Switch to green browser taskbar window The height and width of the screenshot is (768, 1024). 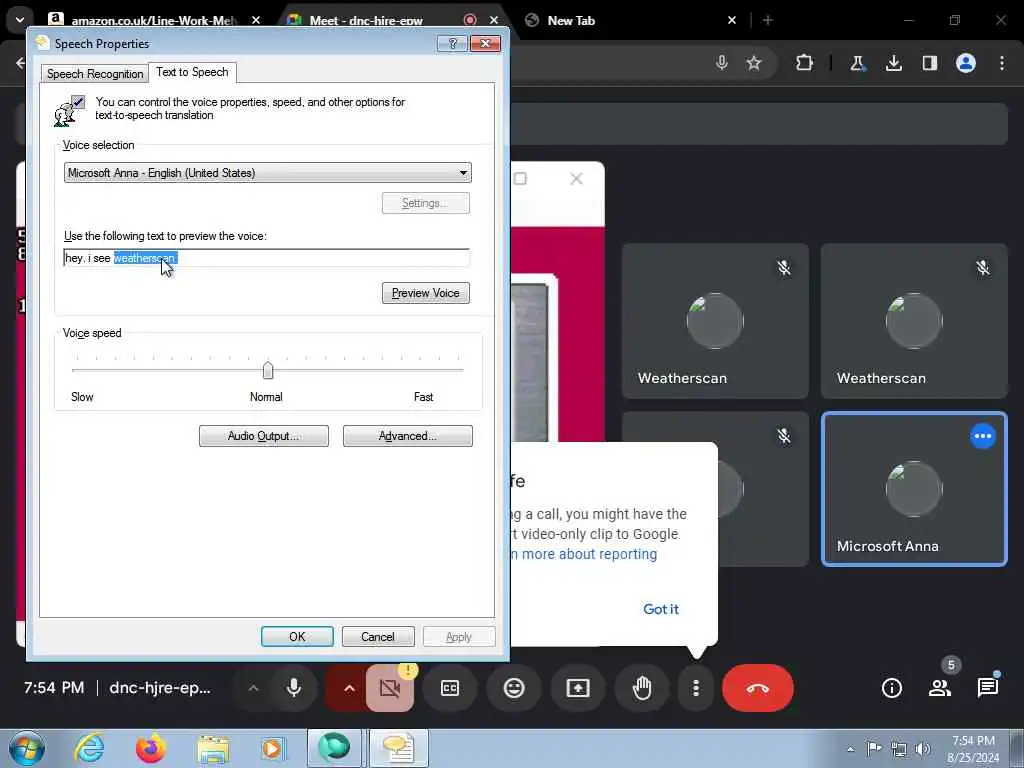coord(334,748)
